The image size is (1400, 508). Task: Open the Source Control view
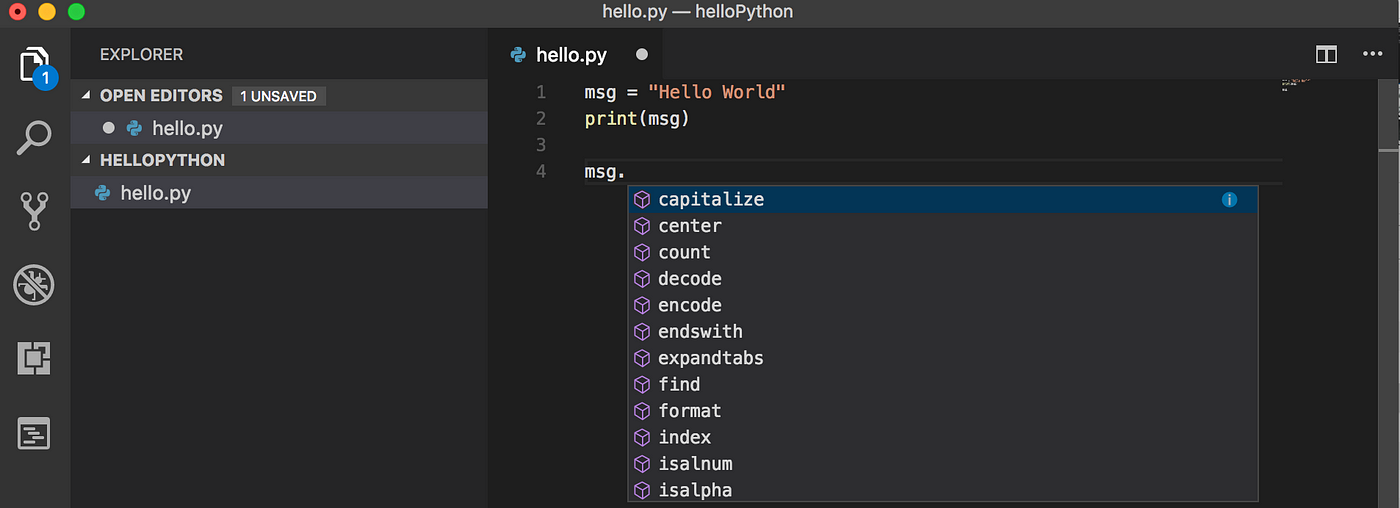pos(35,212)
